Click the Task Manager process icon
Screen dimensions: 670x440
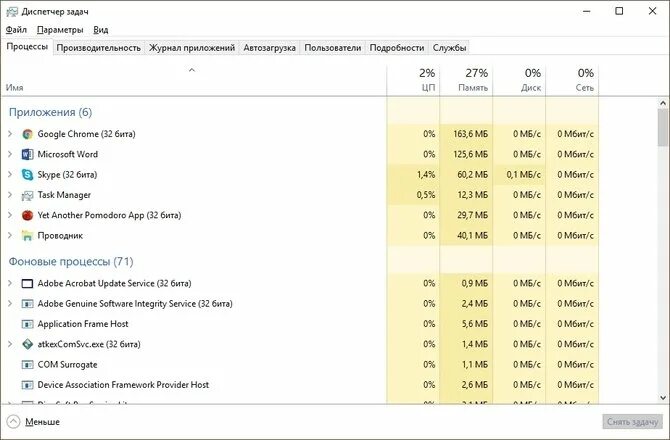pyautogui.click(x=27, y=195)
